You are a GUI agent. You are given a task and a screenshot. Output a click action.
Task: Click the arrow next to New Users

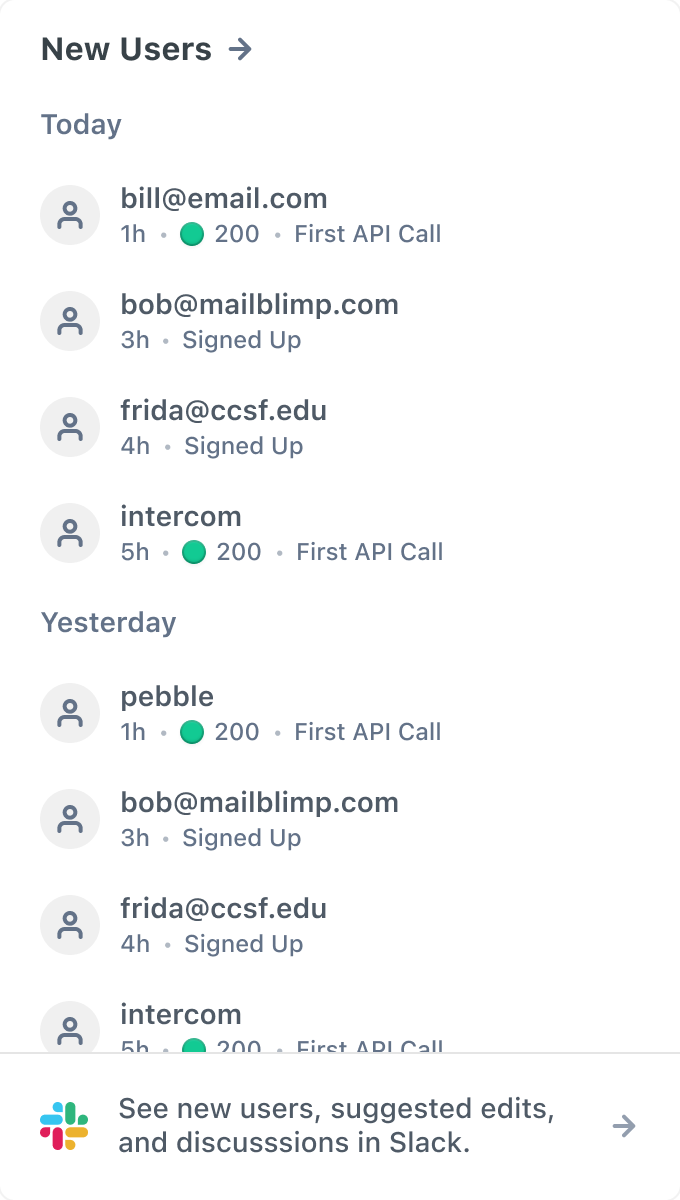pos(240,49)
